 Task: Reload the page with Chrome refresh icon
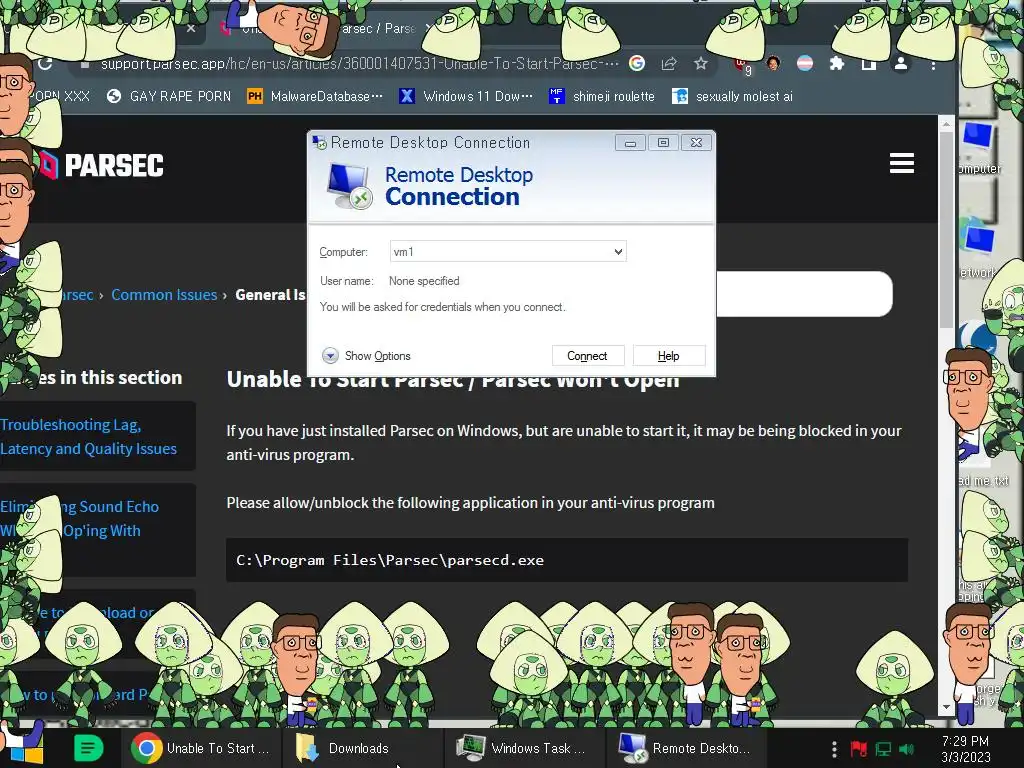pyautogui.click(x=45, y=63)
